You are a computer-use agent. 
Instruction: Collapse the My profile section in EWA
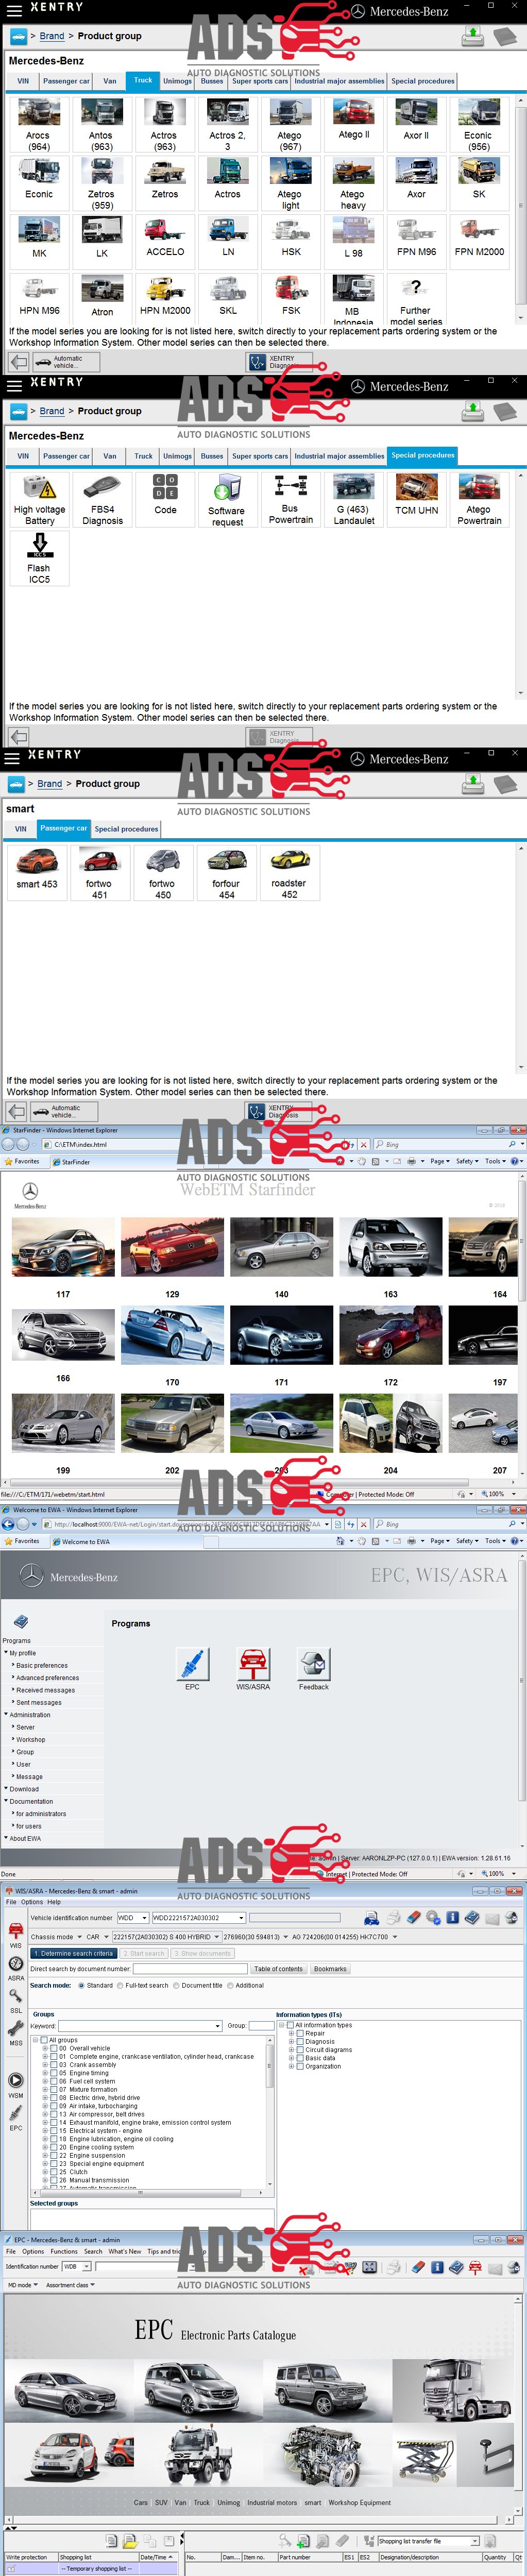click(6, 1653)
